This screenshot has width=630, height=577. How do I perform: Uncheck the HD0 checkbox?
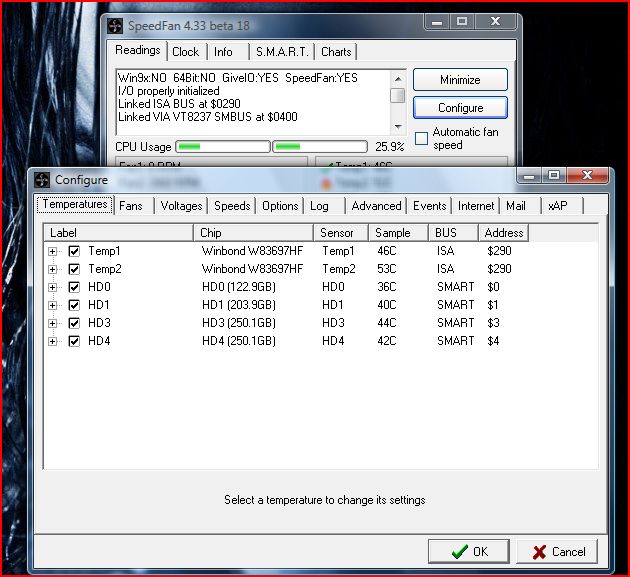pos(74,287)
